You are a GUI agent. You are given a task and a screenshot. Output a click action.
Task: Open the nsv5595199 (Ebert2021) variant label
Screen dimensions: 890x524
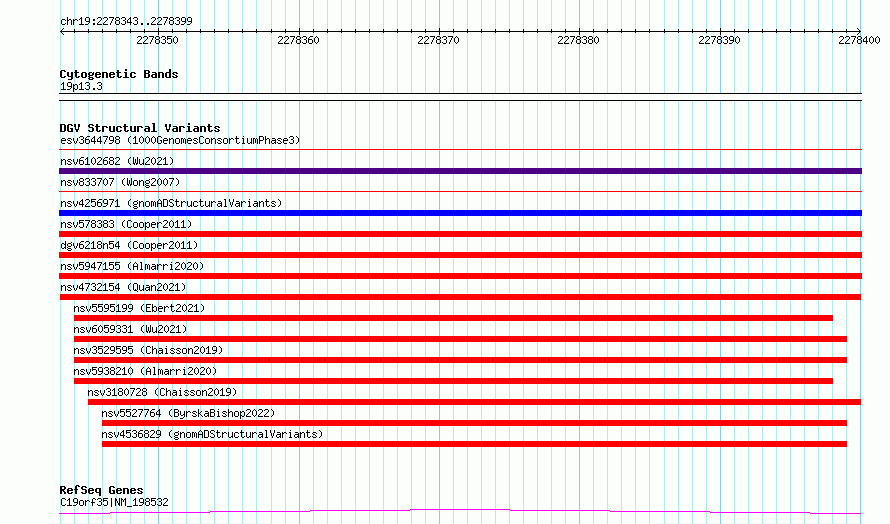pos(139,308)
